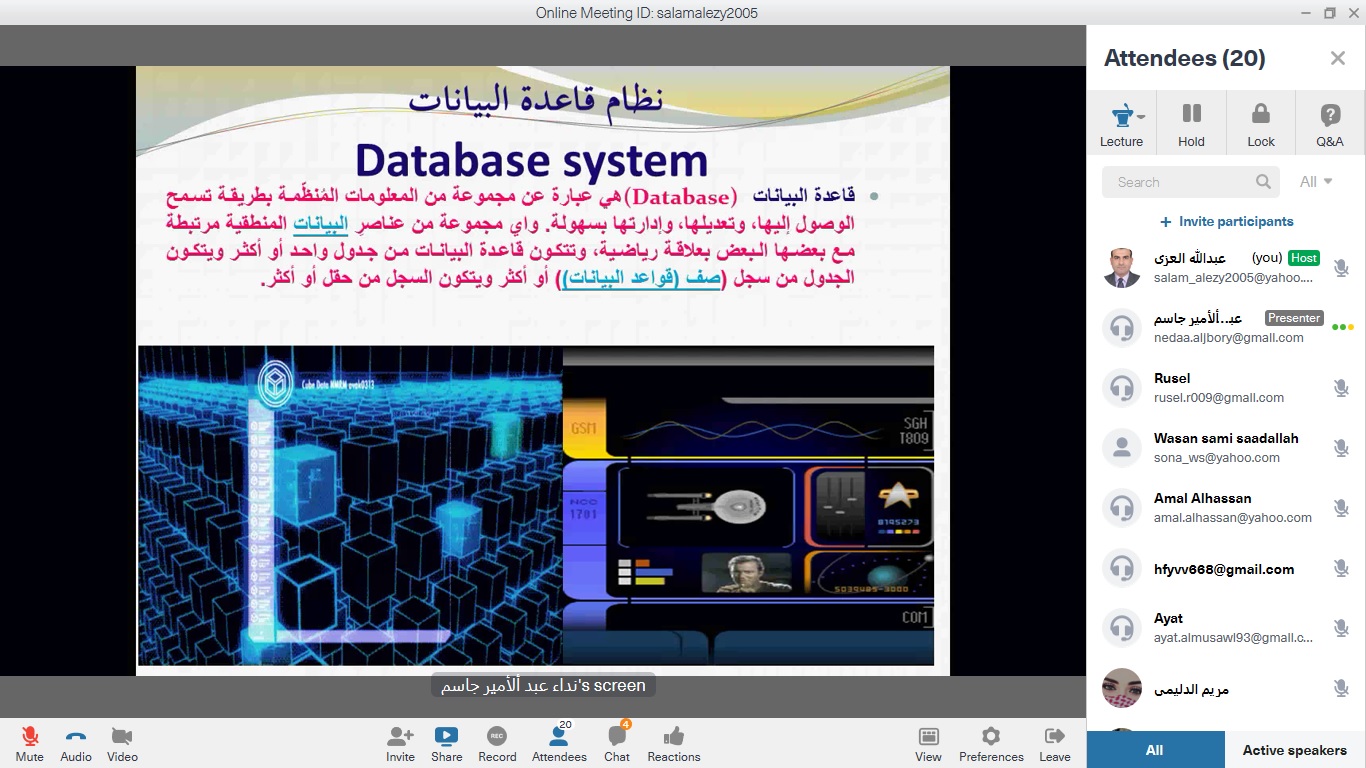The width and height of the screenshot is (1366, 768).
Task: Toggle Wasan sami saadallah's microphone
Action: 1341,448
